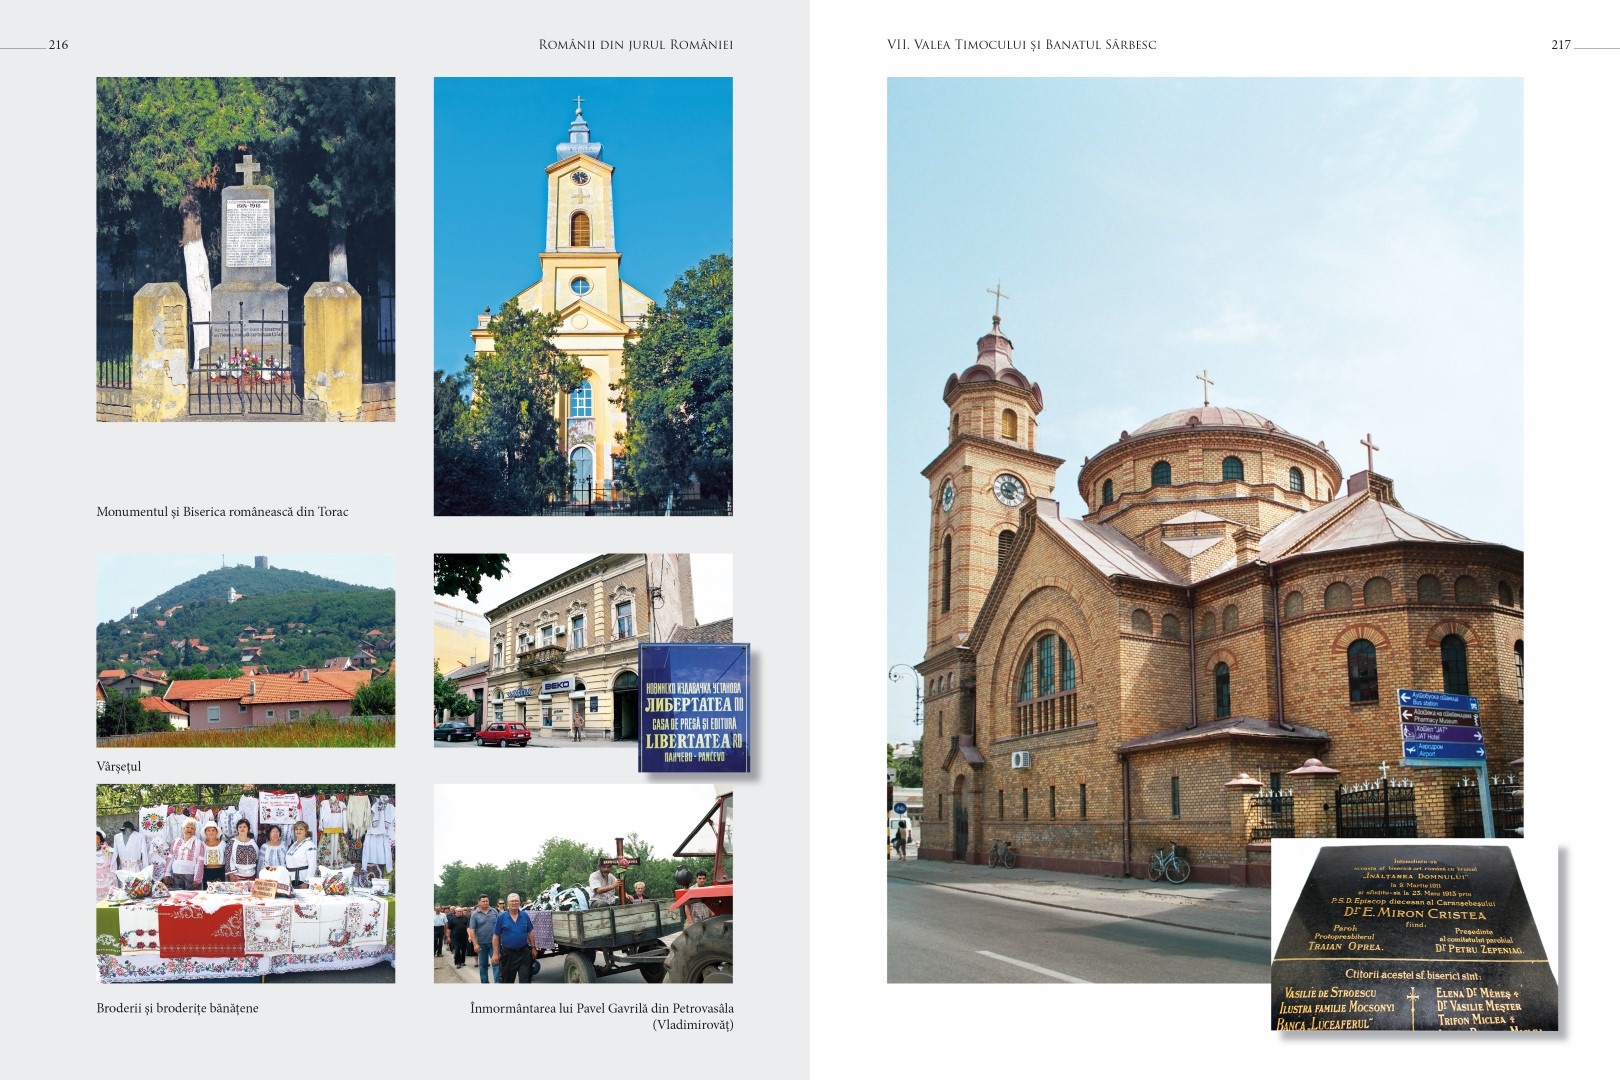Click the red car near the Libertatea building

click(502, 735)
